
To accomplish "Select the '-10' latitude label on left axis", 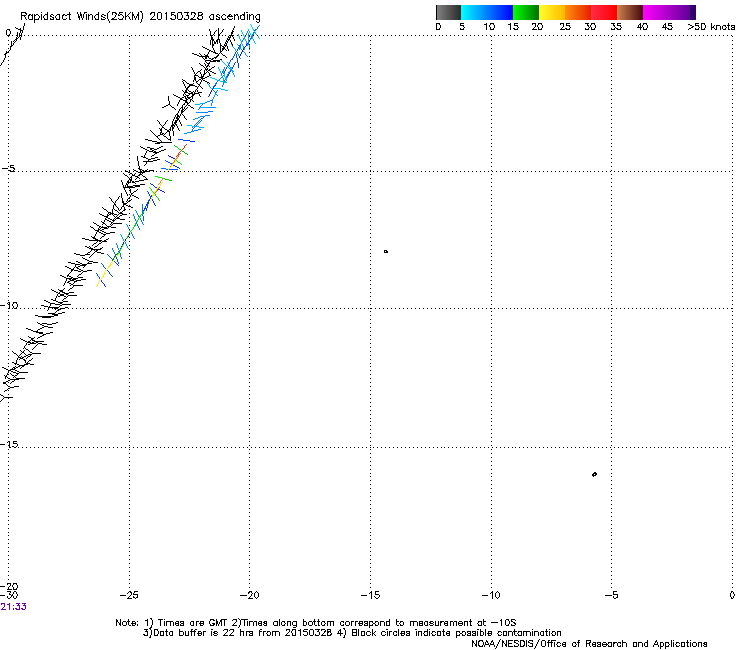I will coord(9,305).
